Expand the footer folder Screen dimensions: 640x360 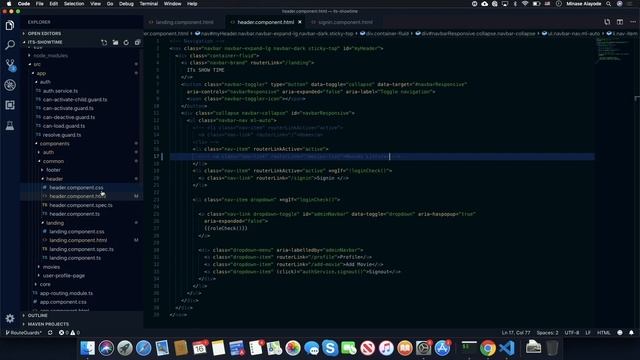pos(53,170)
